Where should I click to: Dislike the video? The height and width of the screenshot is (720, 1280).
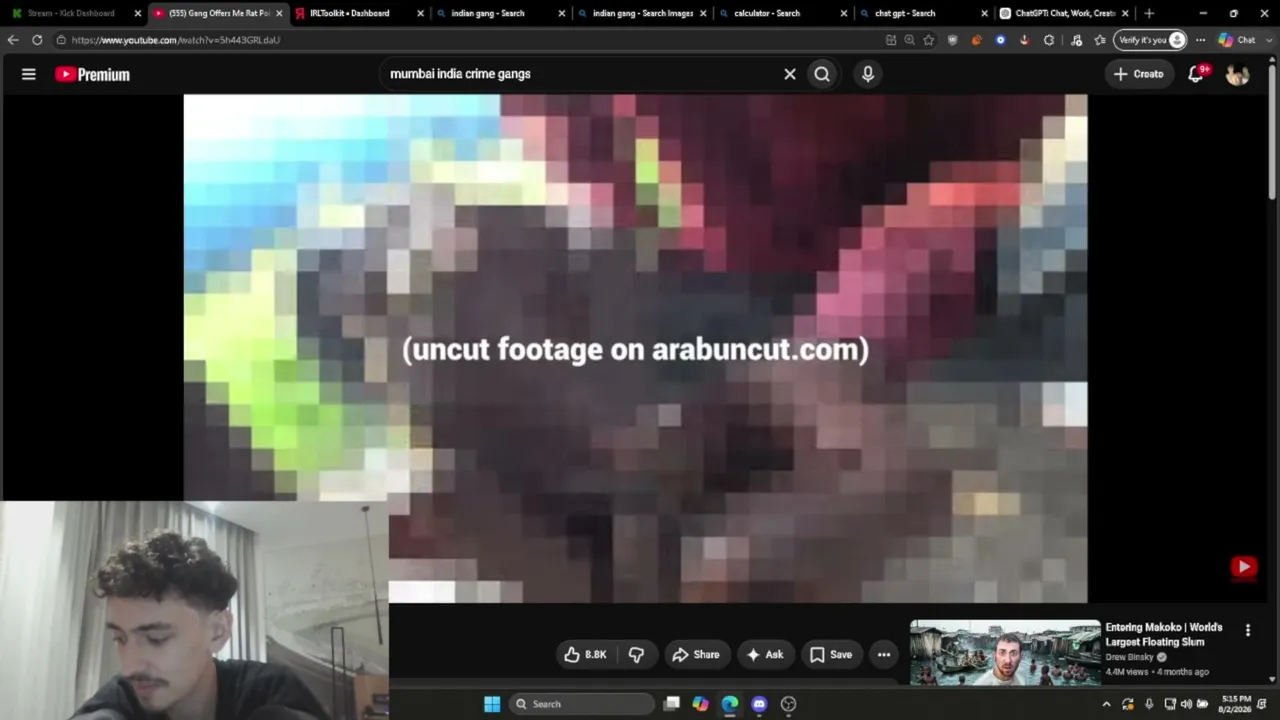[x=636, y=654]
